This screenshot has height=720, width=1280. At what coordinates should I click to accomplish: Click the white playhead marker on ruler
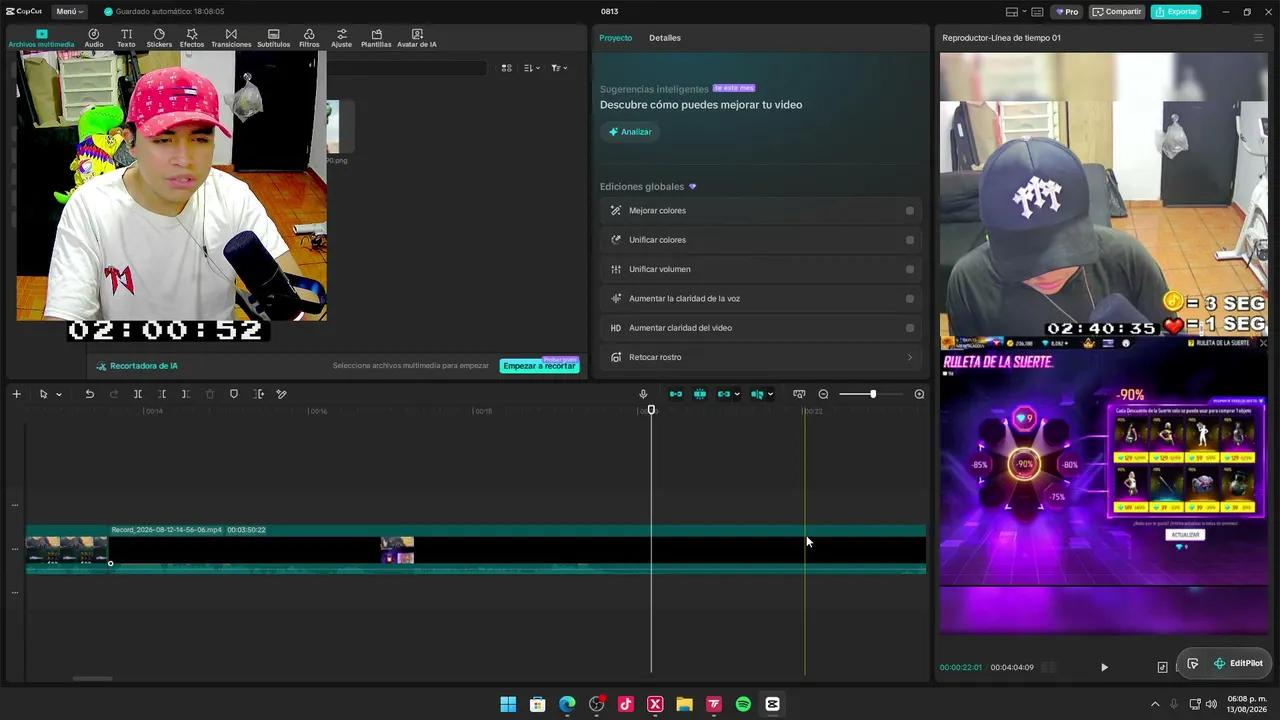click(x=651, y=410)
